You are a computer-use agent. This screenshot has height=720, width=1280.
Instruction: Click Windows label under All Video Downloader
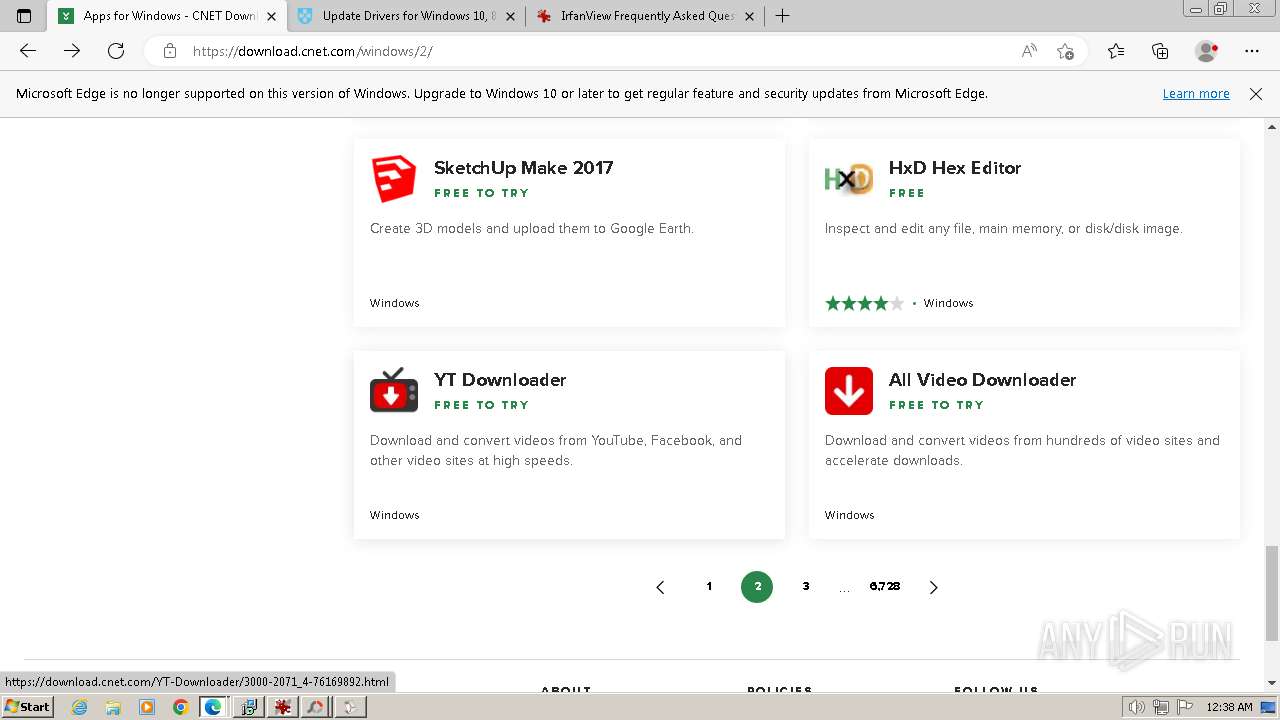(x=849, y=515)
